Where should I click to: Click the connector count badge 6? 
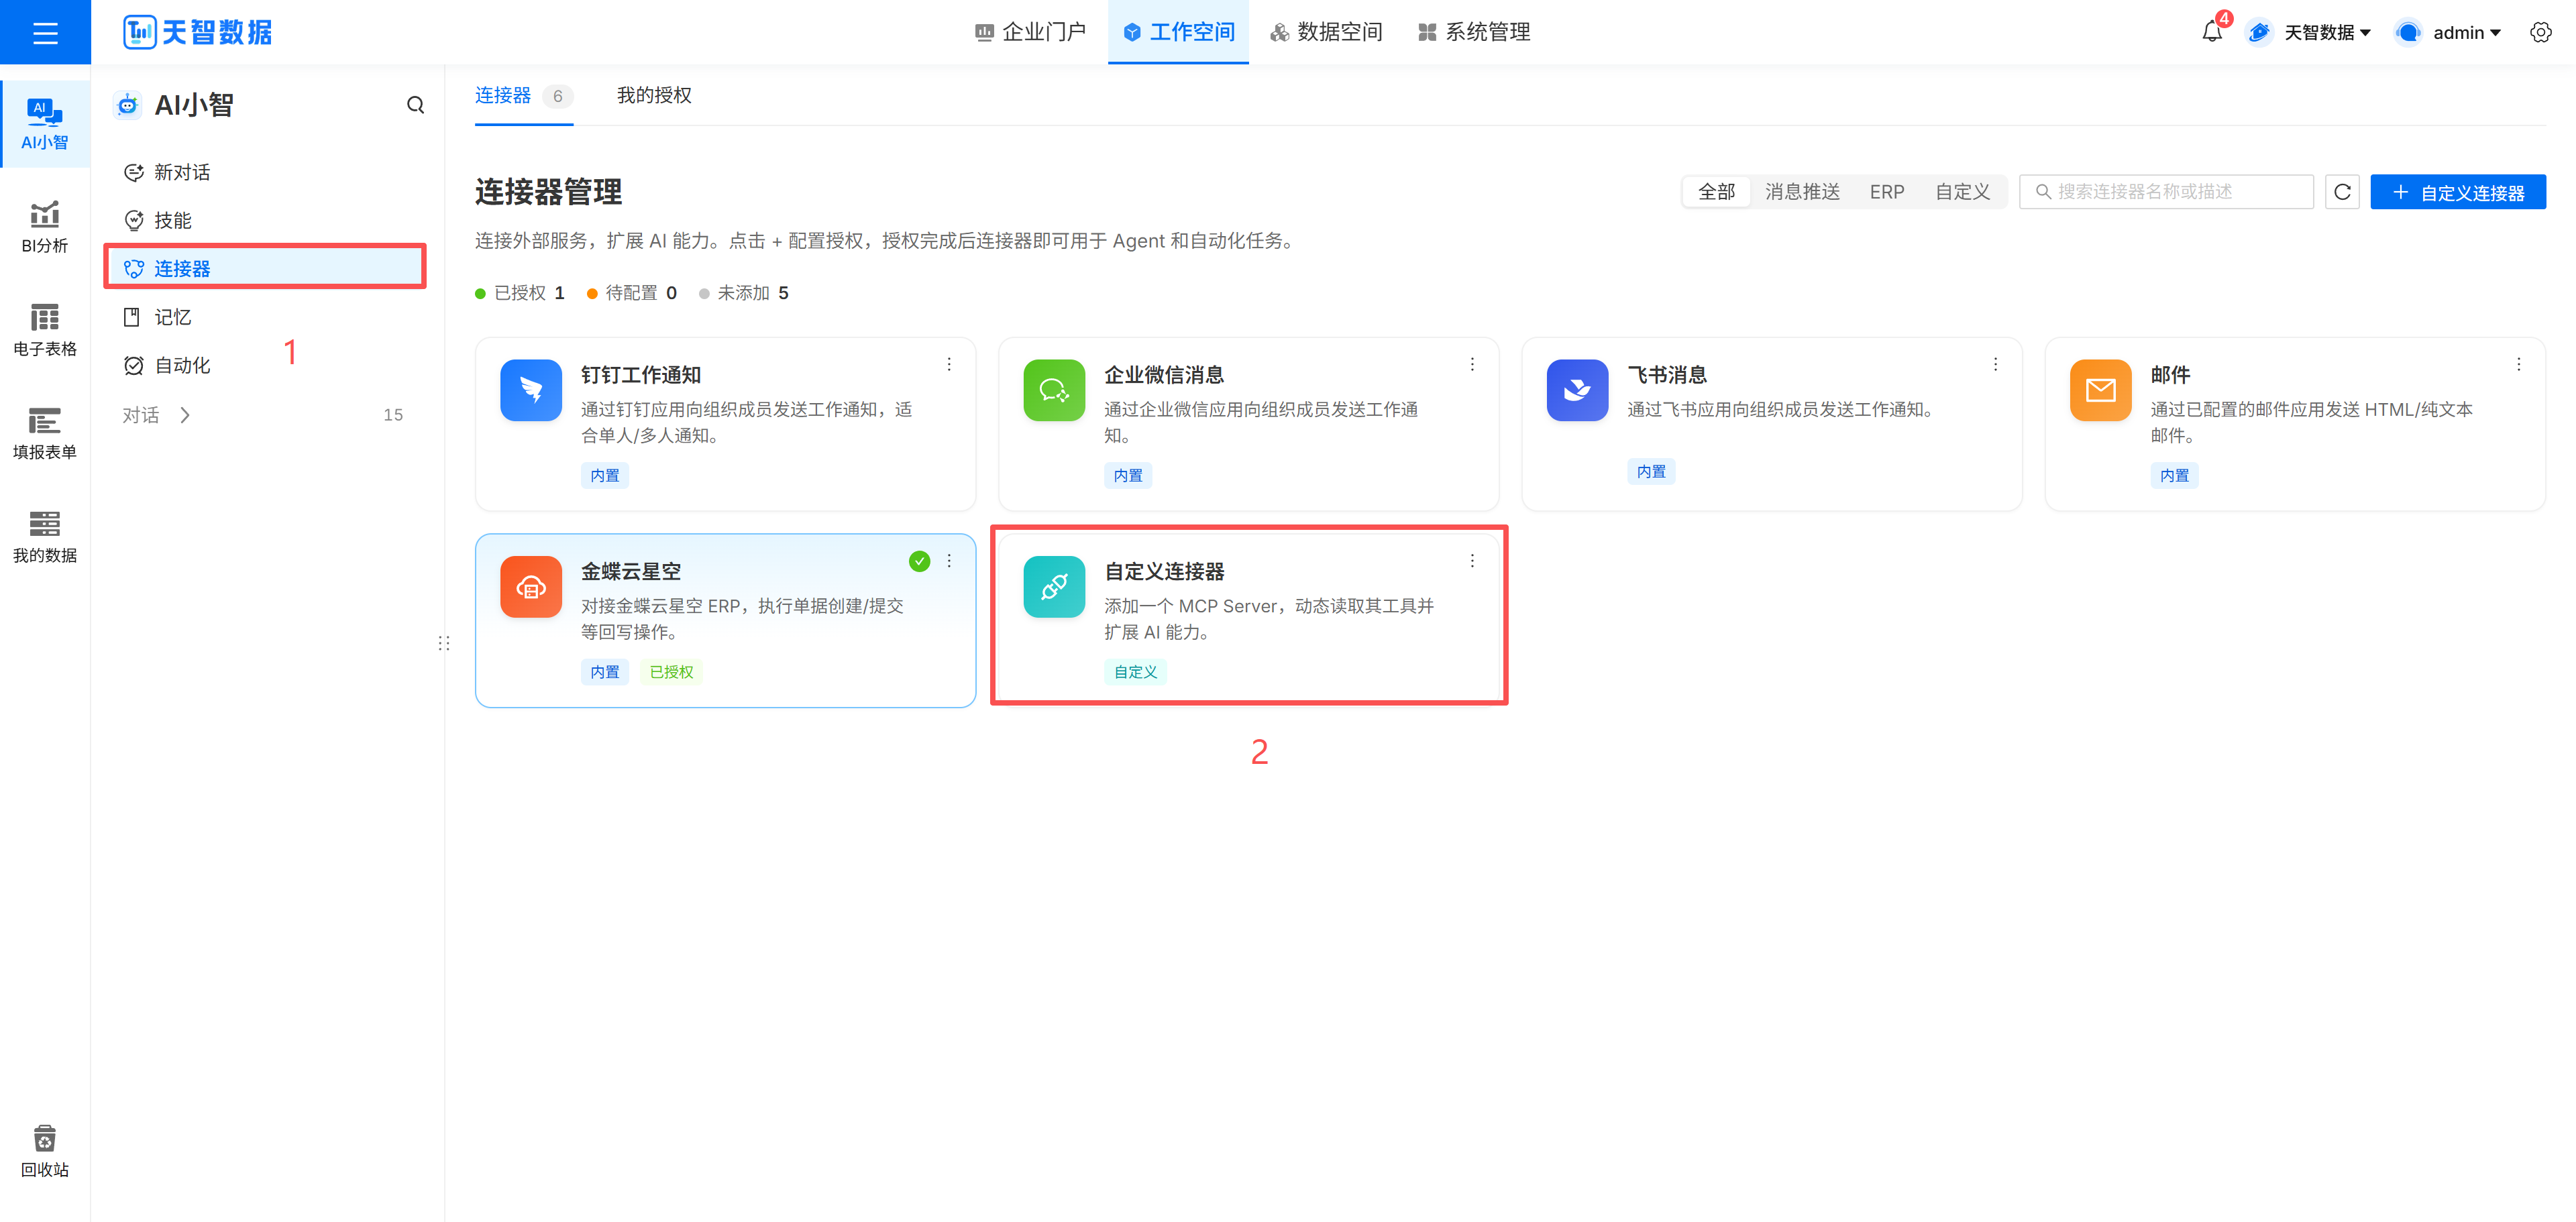(x=557, y=96)
